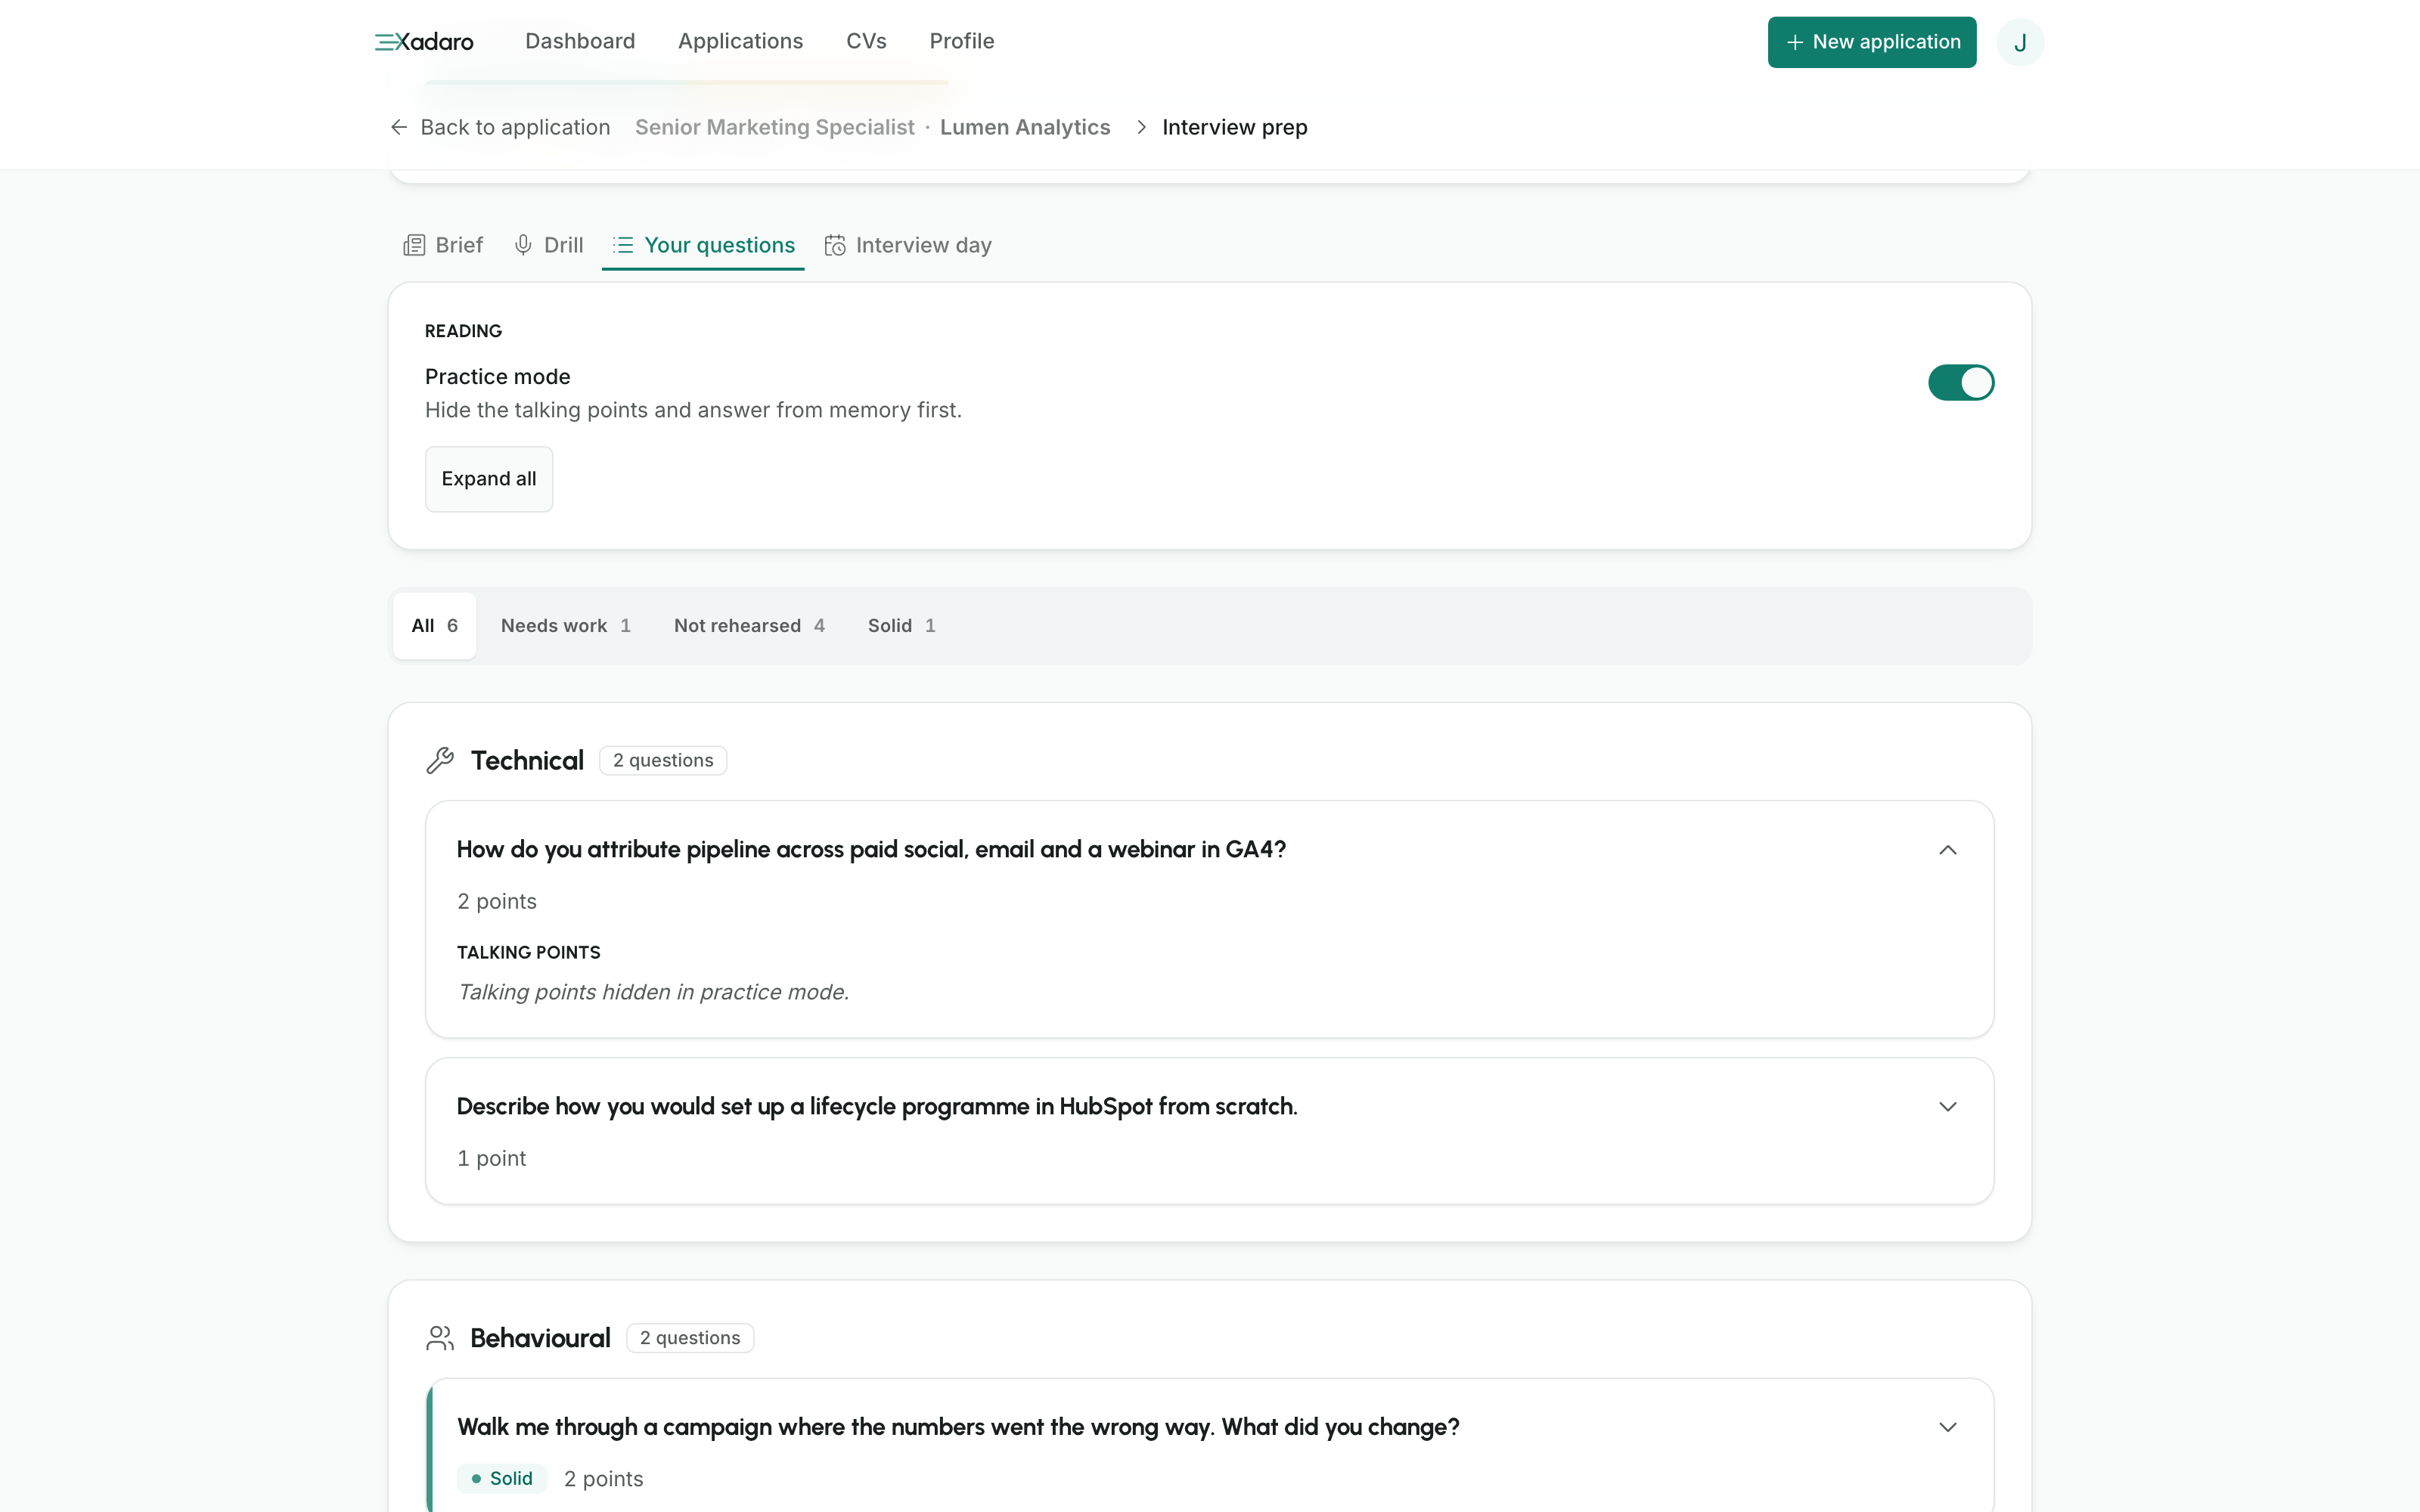The image size is (2420, 1512).
Task: Click the Solid status badge
Action: tap(502, 1478)
